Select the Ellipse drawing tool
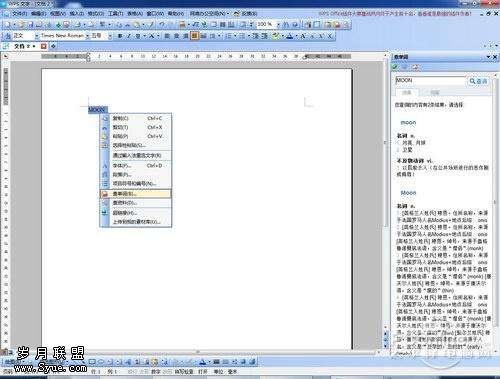Screen dimensions: 500x379 coord(101,362)
